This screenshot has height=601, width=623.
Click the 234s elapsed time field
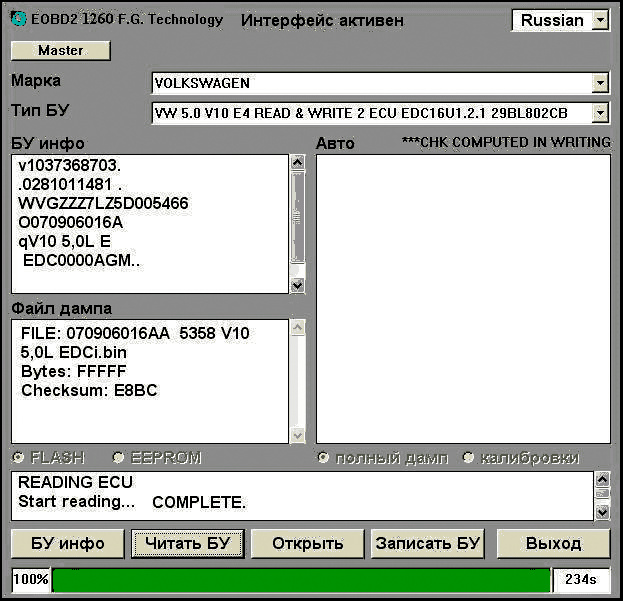[581, 580]
